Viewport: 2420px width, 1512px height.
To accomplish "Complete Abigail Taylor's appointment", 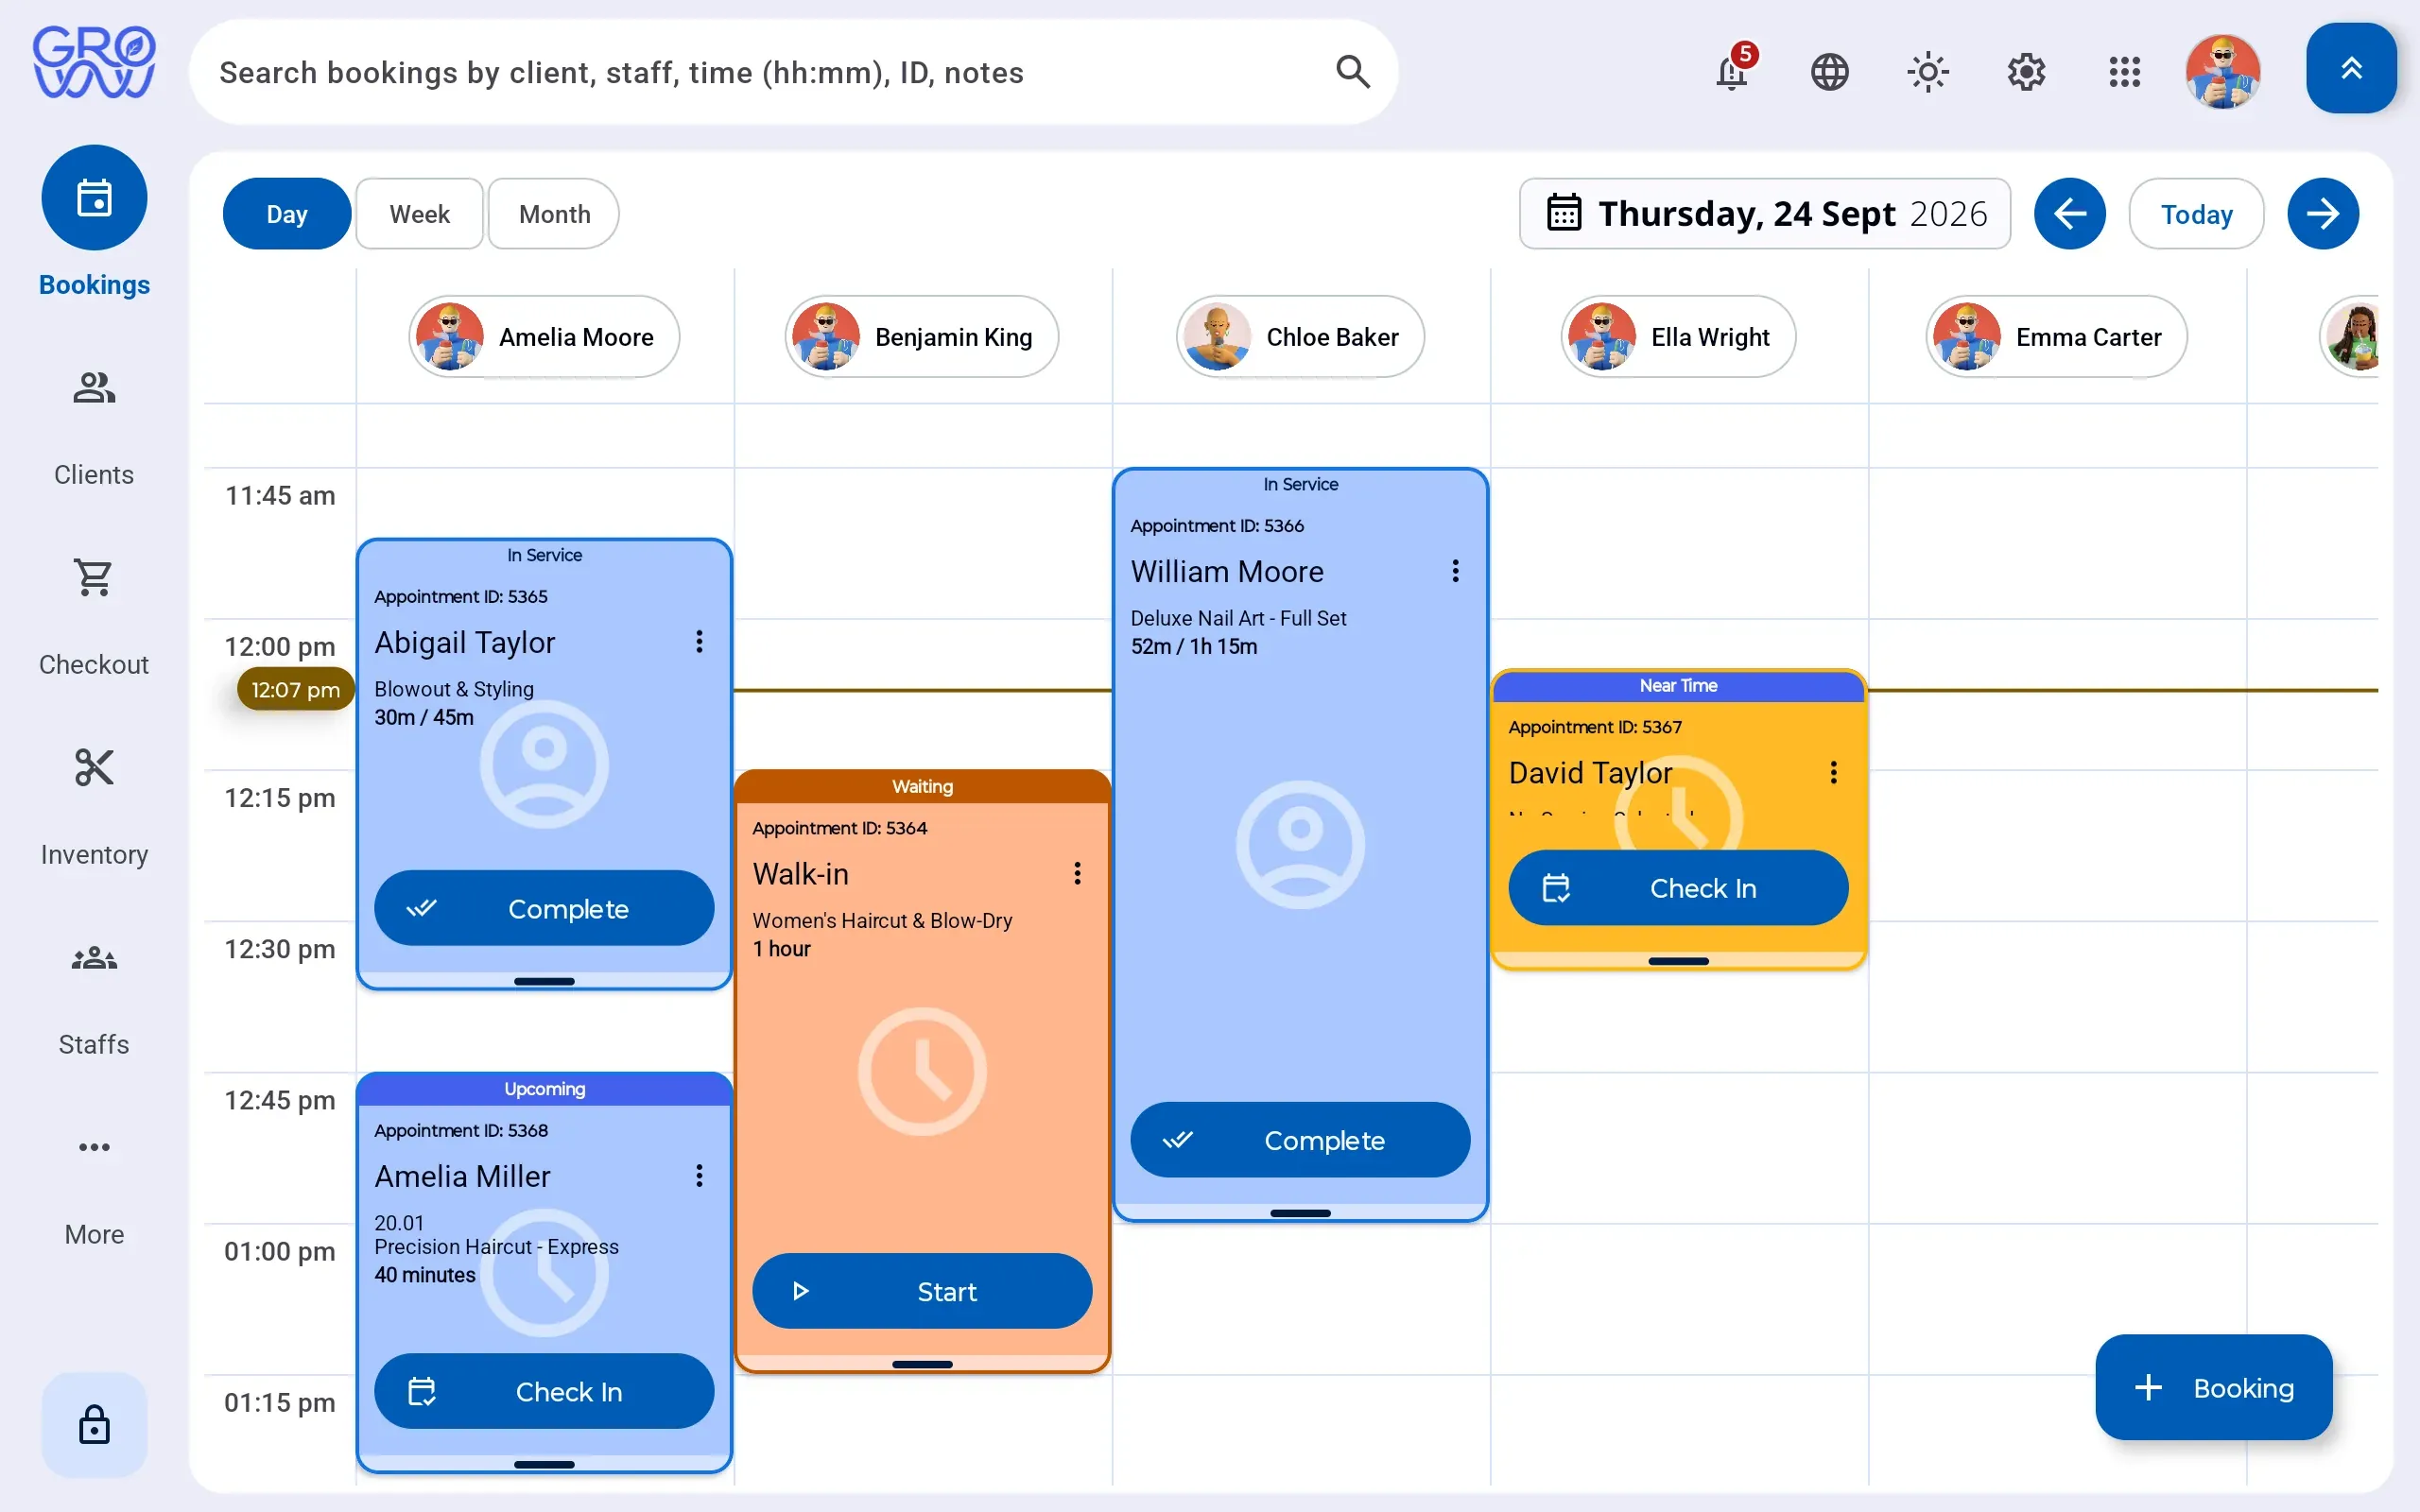I will click(544, 908).
